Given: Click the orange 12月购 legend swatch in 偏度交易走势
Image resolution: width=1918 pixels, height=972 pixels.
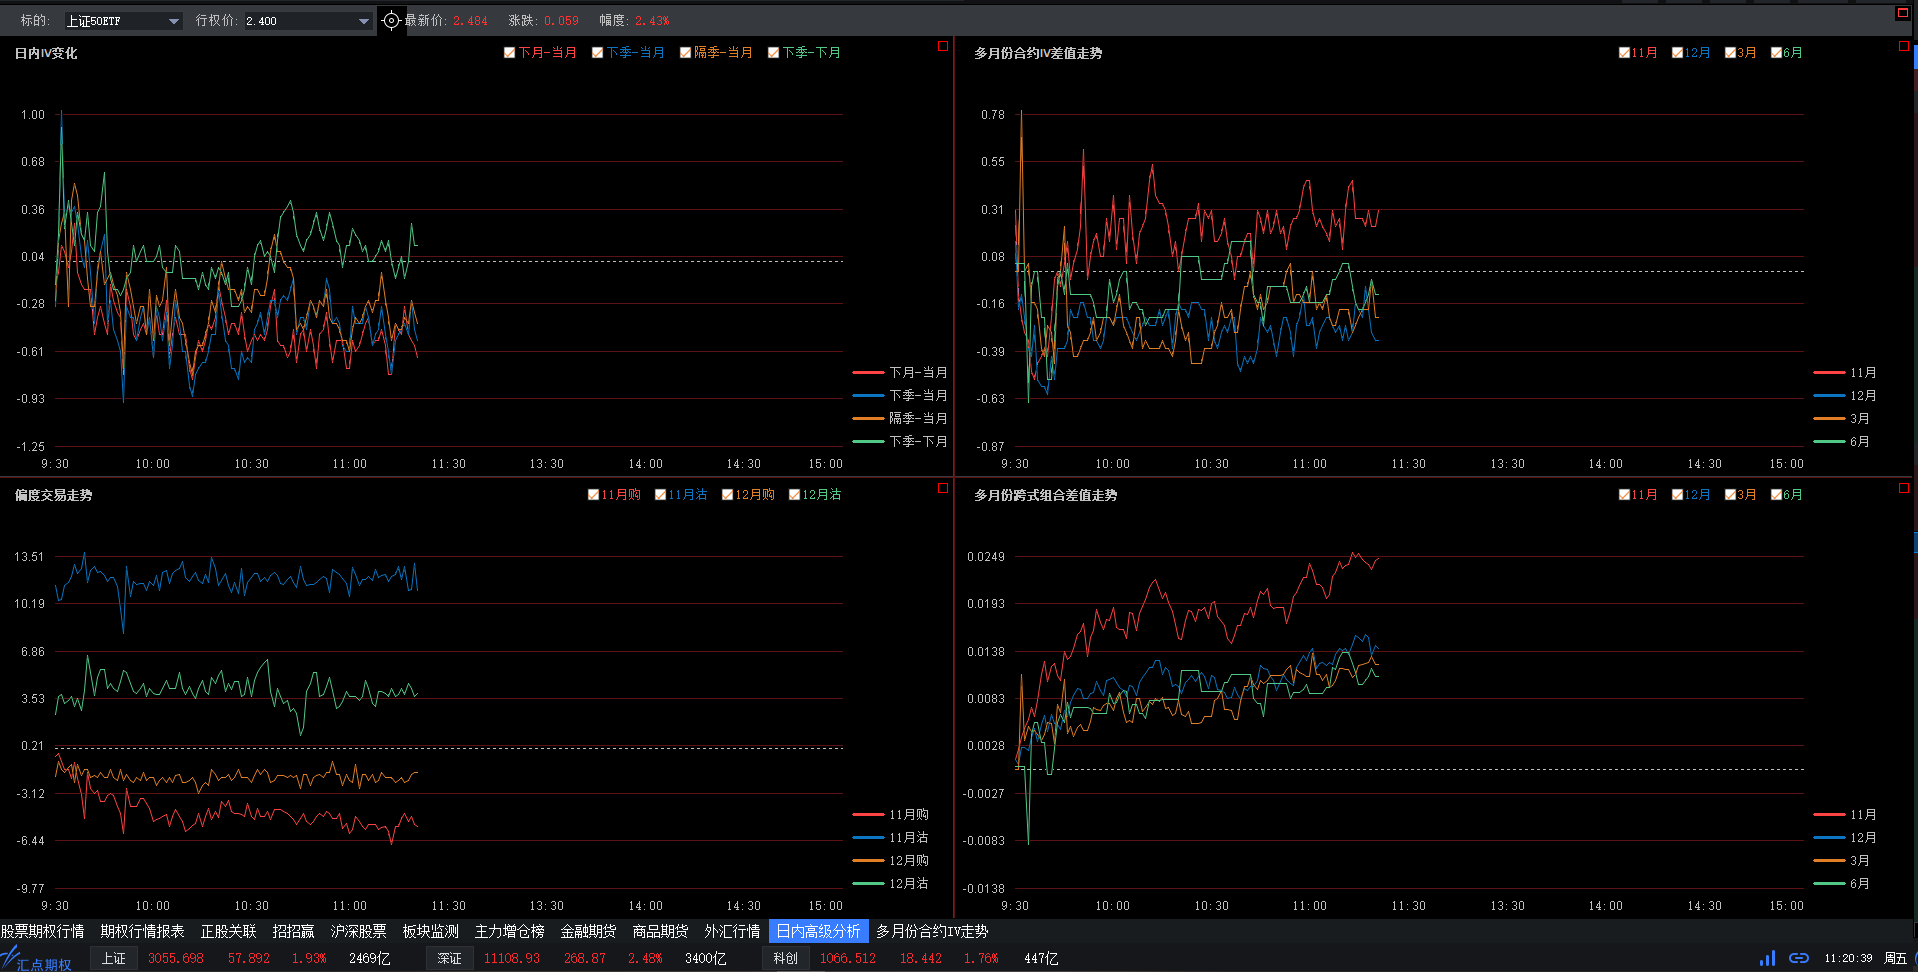Looking at the screenshot, I should point(868,860).
